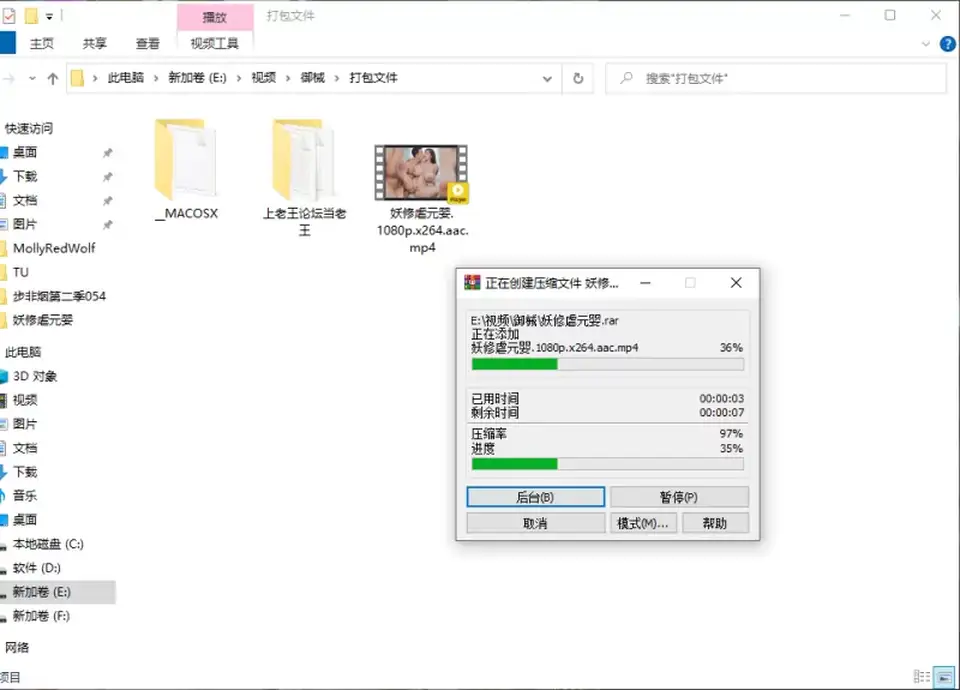Screen dimensions: 960x690
Task: Expand chevron after 视频 in path
Action: (x=288, y=78)
